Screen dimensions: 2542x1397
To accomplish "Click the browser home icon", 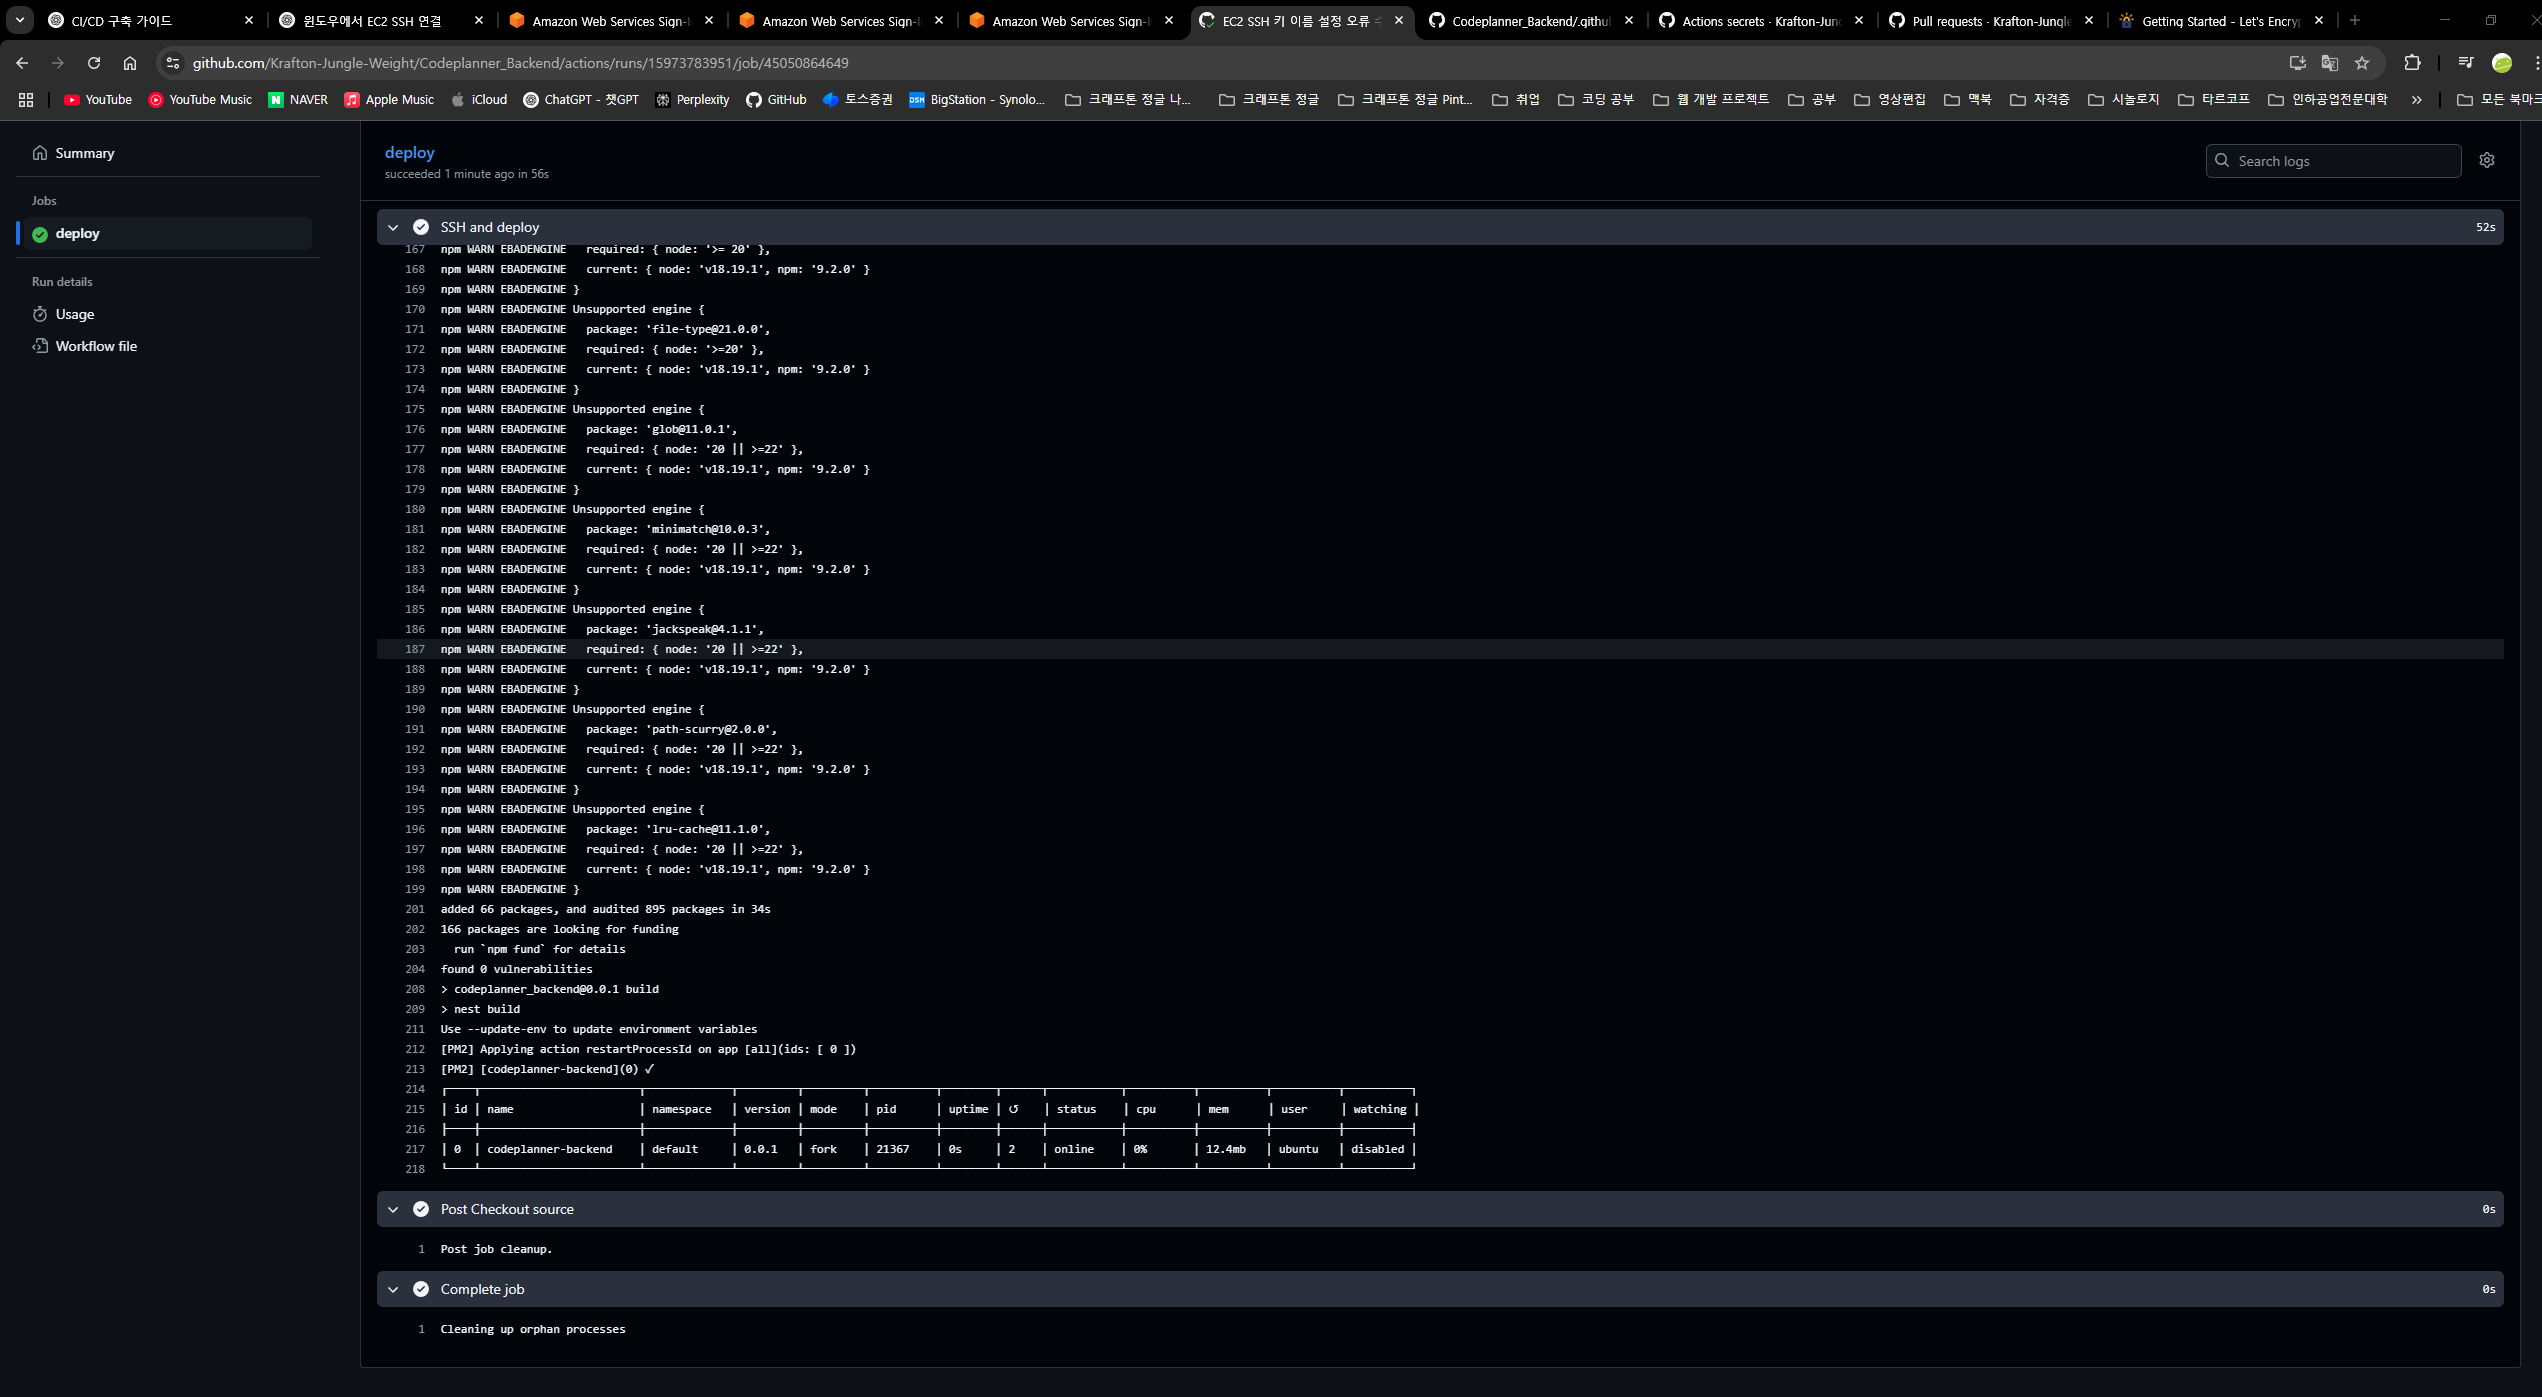I will [130, 63].
